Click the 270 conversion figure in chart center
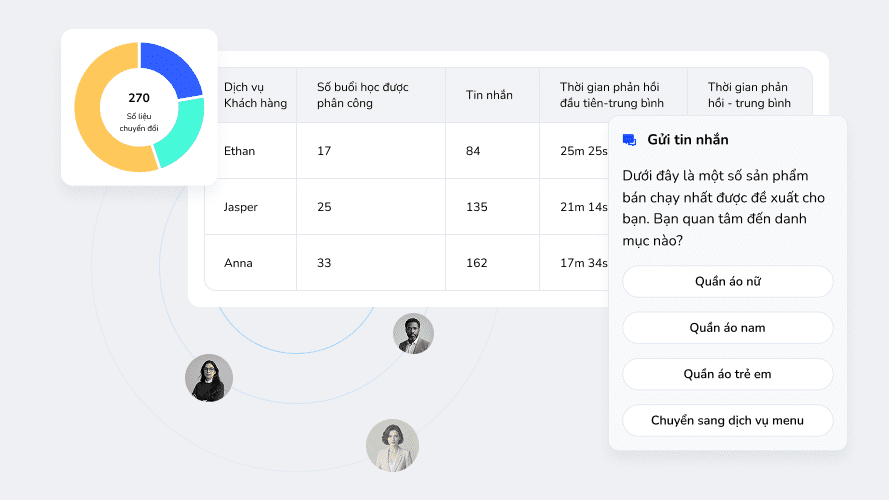Viewport: 889px width, 500px height. (x=139, y=98)
